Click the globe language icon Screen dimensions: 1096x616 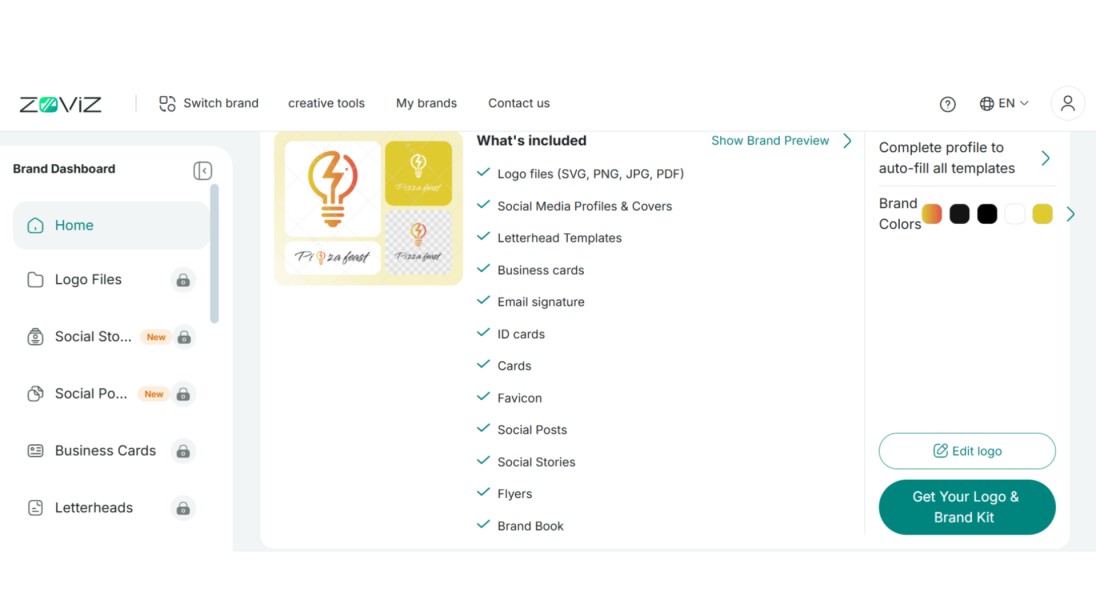986,103
